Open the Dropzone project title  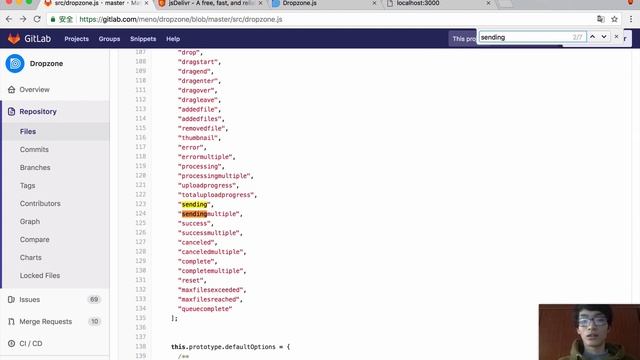46,64
